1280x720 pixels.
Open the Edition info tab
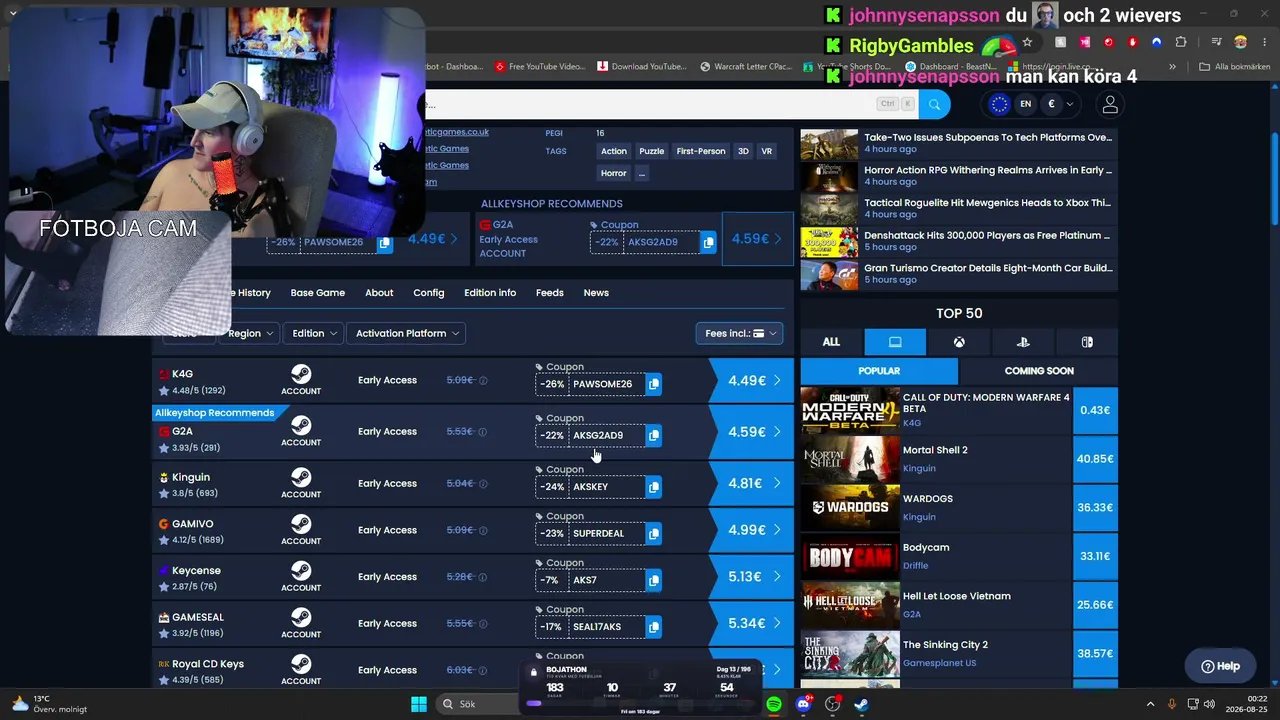490,293
